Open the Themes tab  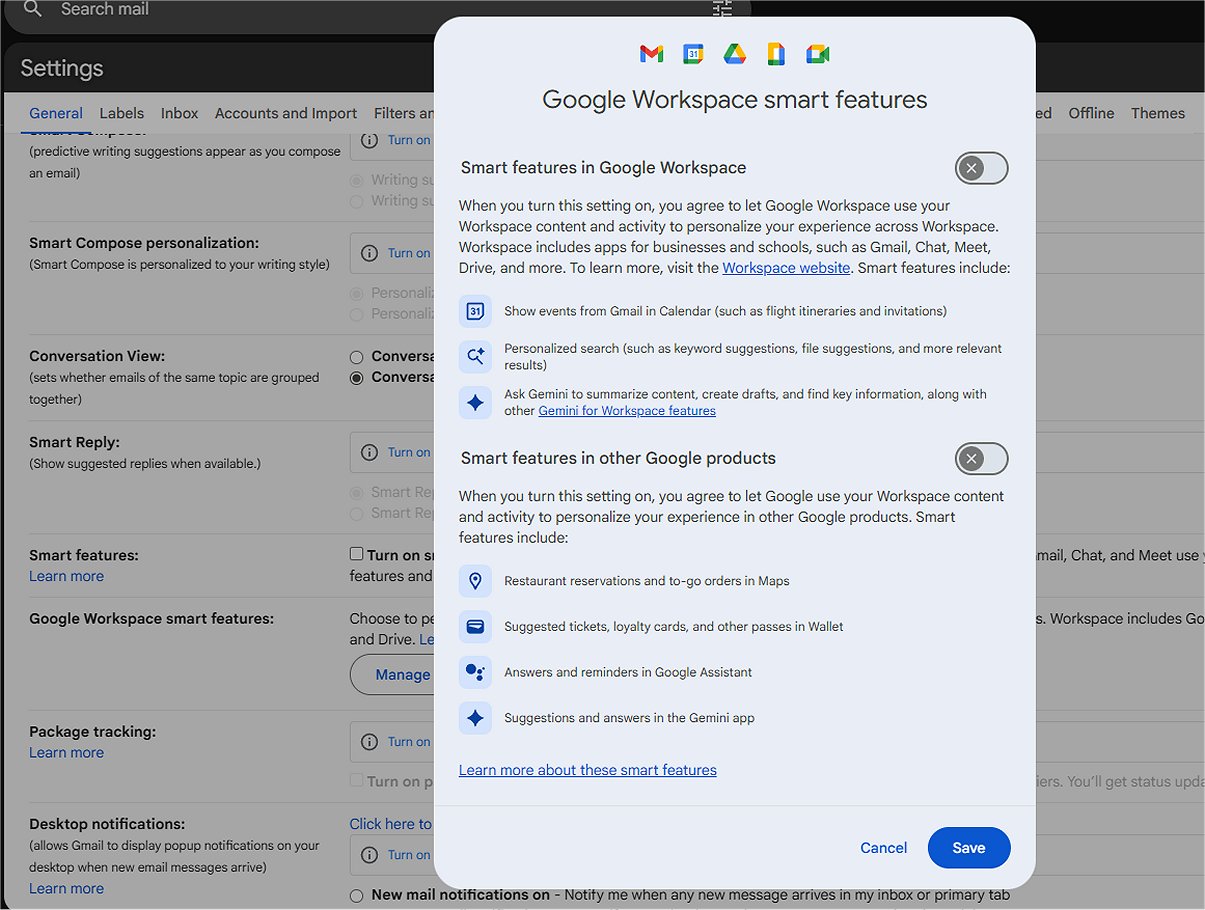tap(1158, 113)
